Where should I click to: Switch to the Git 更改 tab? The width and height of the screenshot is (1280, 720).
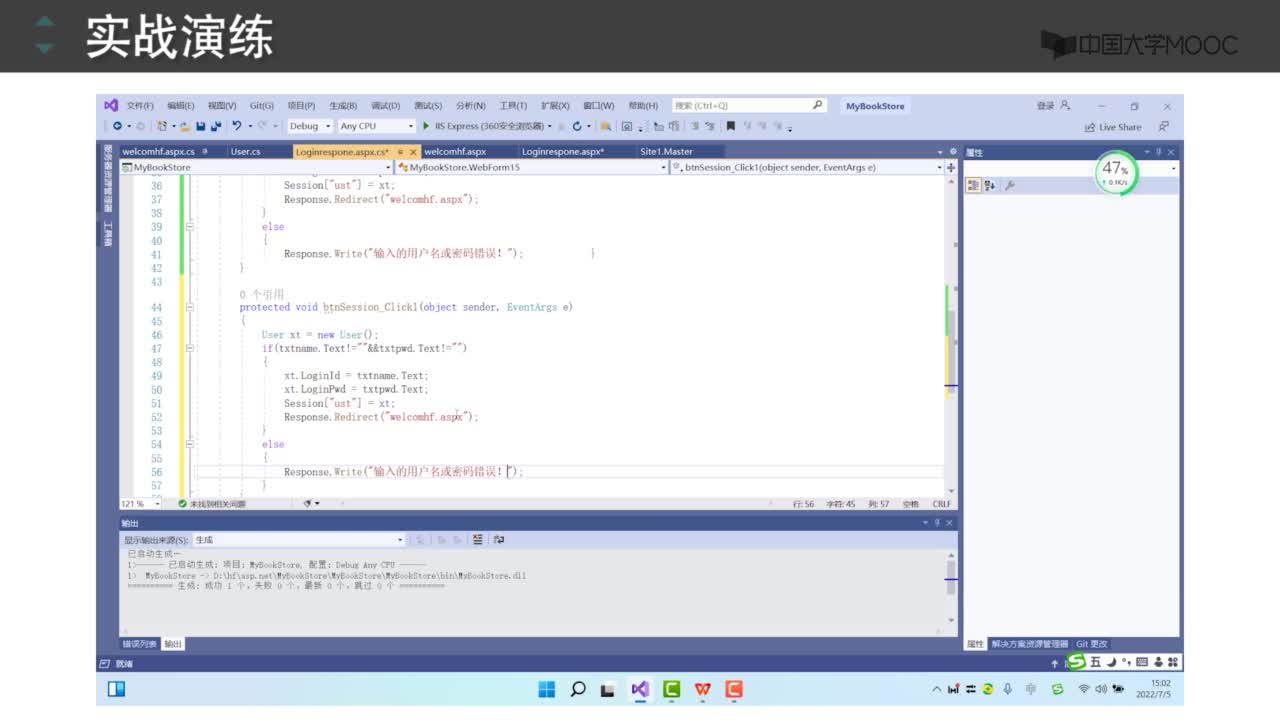coord(1091,644)
